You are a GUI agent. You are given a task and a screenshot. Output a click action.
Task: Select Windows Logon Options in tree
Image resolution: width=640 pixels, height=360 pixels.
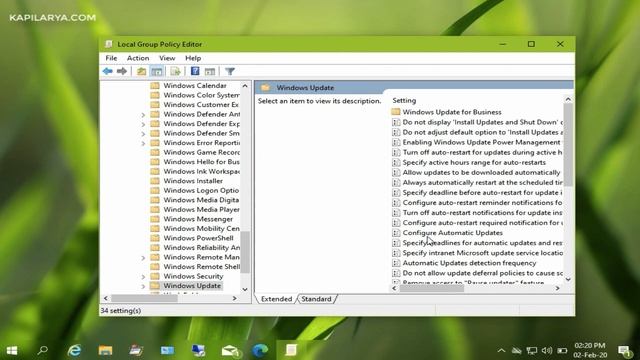click(201, 190)
